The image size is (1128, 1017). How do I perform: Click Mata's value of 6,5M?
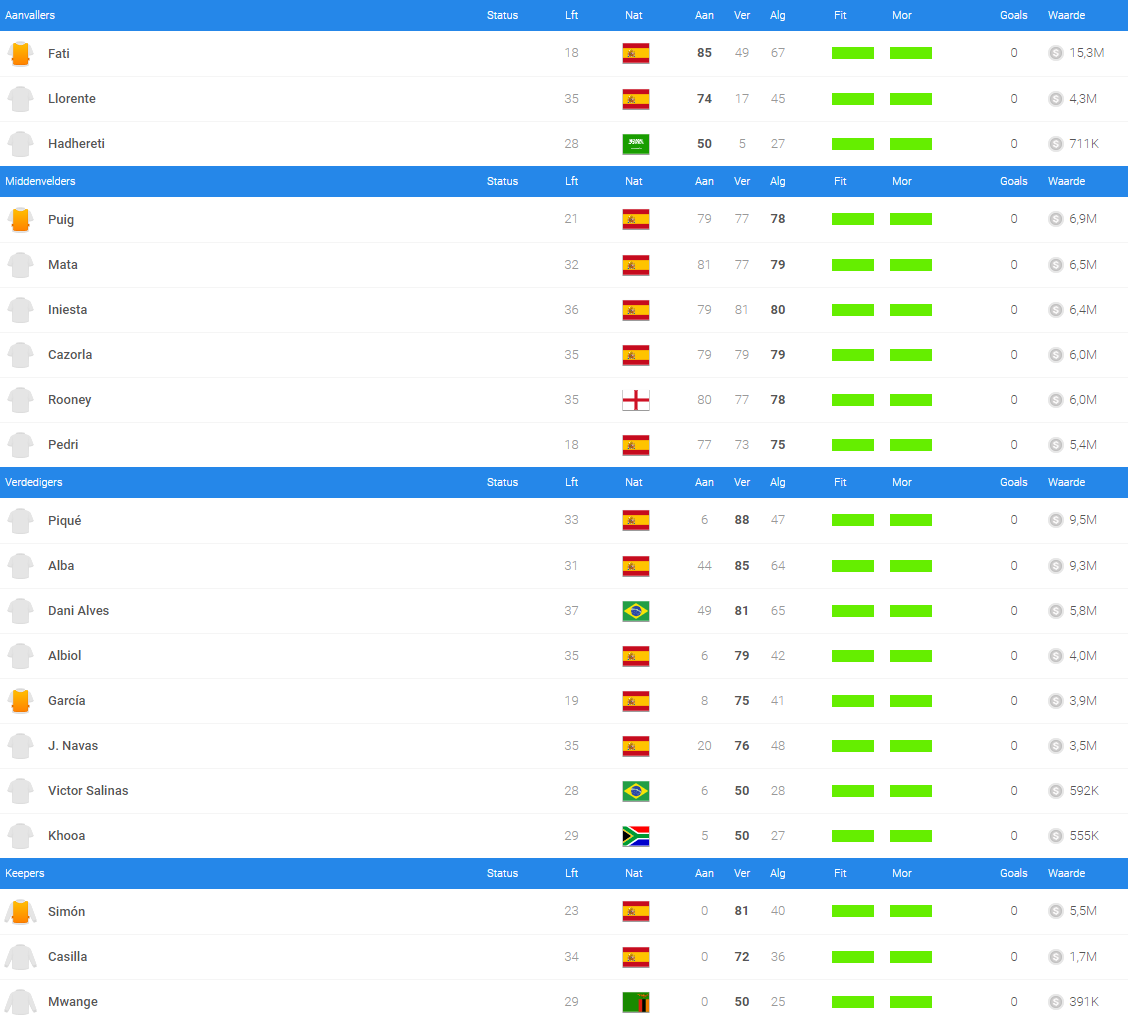tap(1083, 265)
